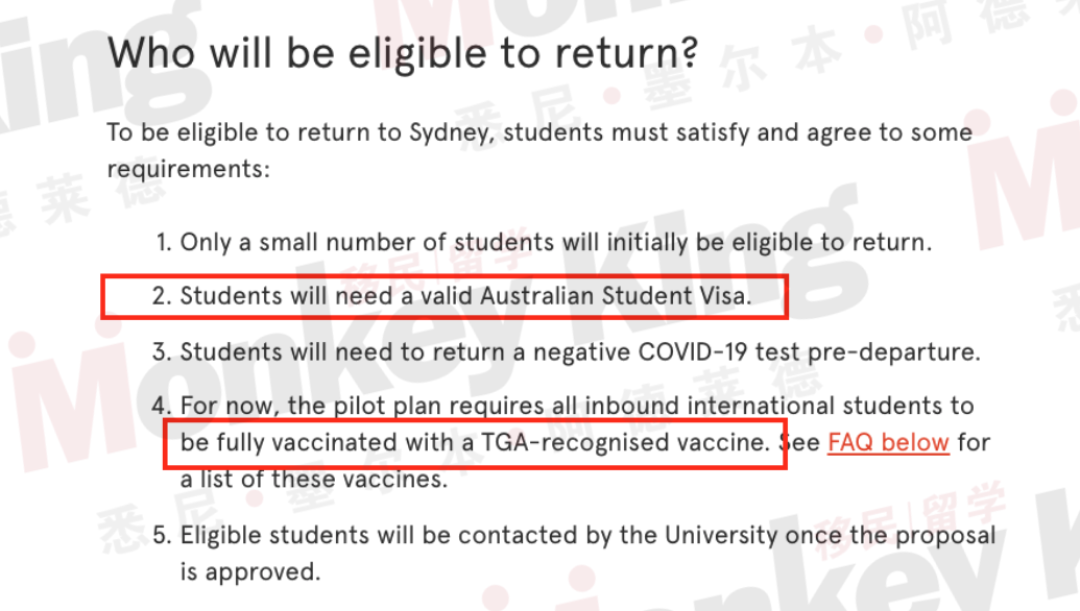Click the 'is approved.' closing line
Screen dimensions: 1080x611
[251, 572]
